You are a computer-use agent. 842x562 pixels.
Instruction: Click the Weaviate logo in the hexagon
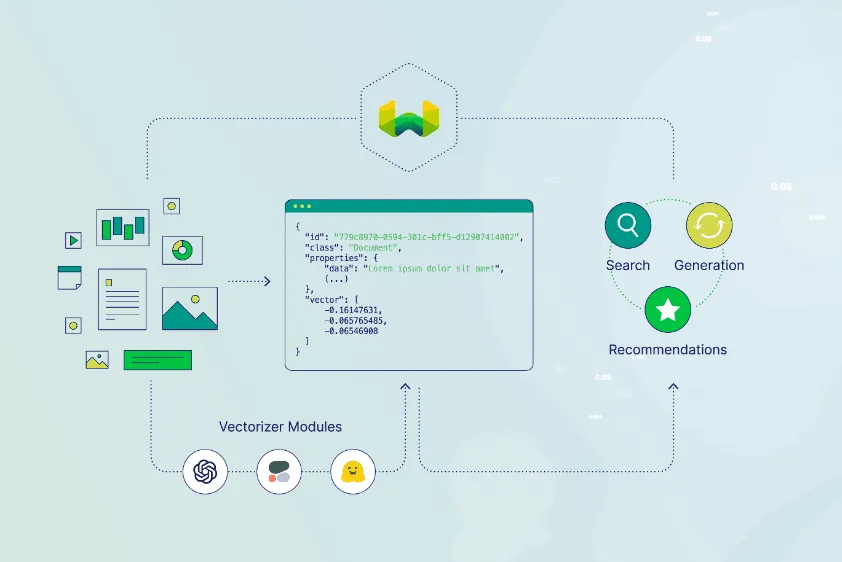click(409, 118)
